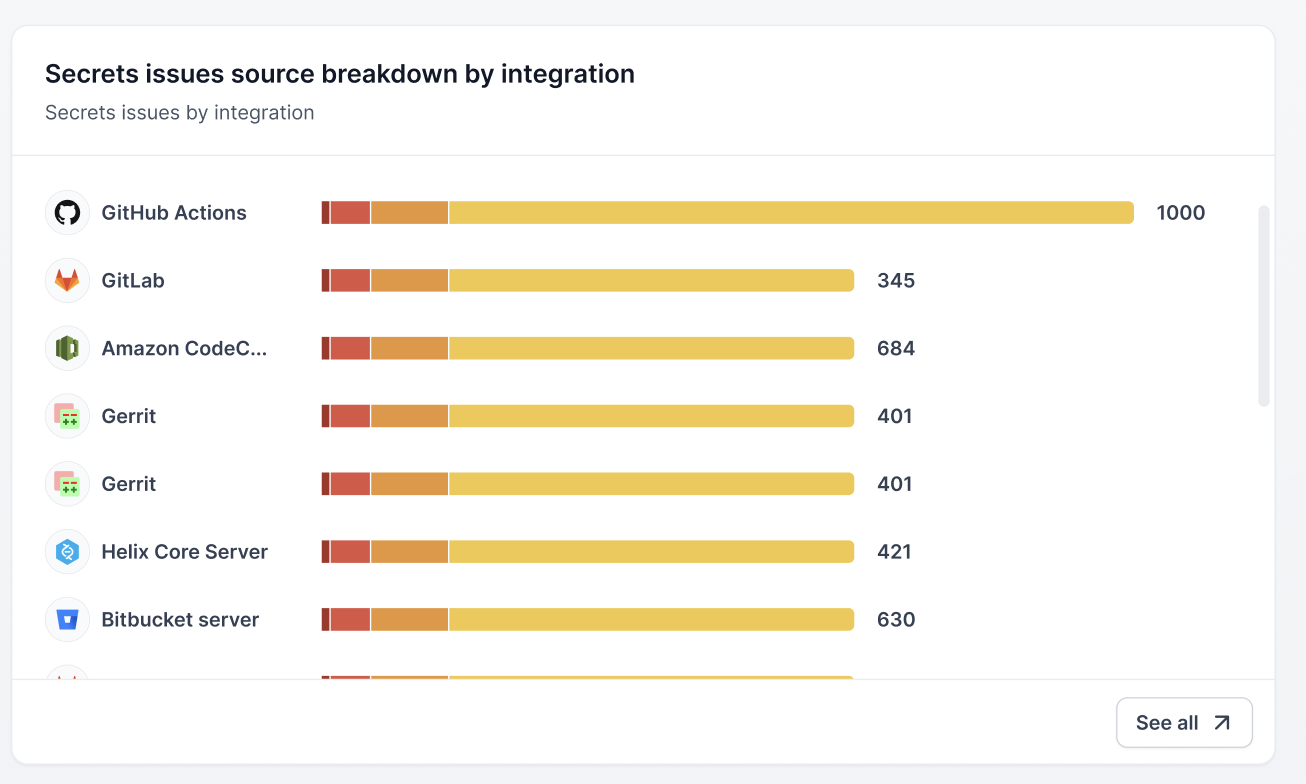
Task: Click the chart title Secrets issues source breakdown
Action: [x=339, y=73]
